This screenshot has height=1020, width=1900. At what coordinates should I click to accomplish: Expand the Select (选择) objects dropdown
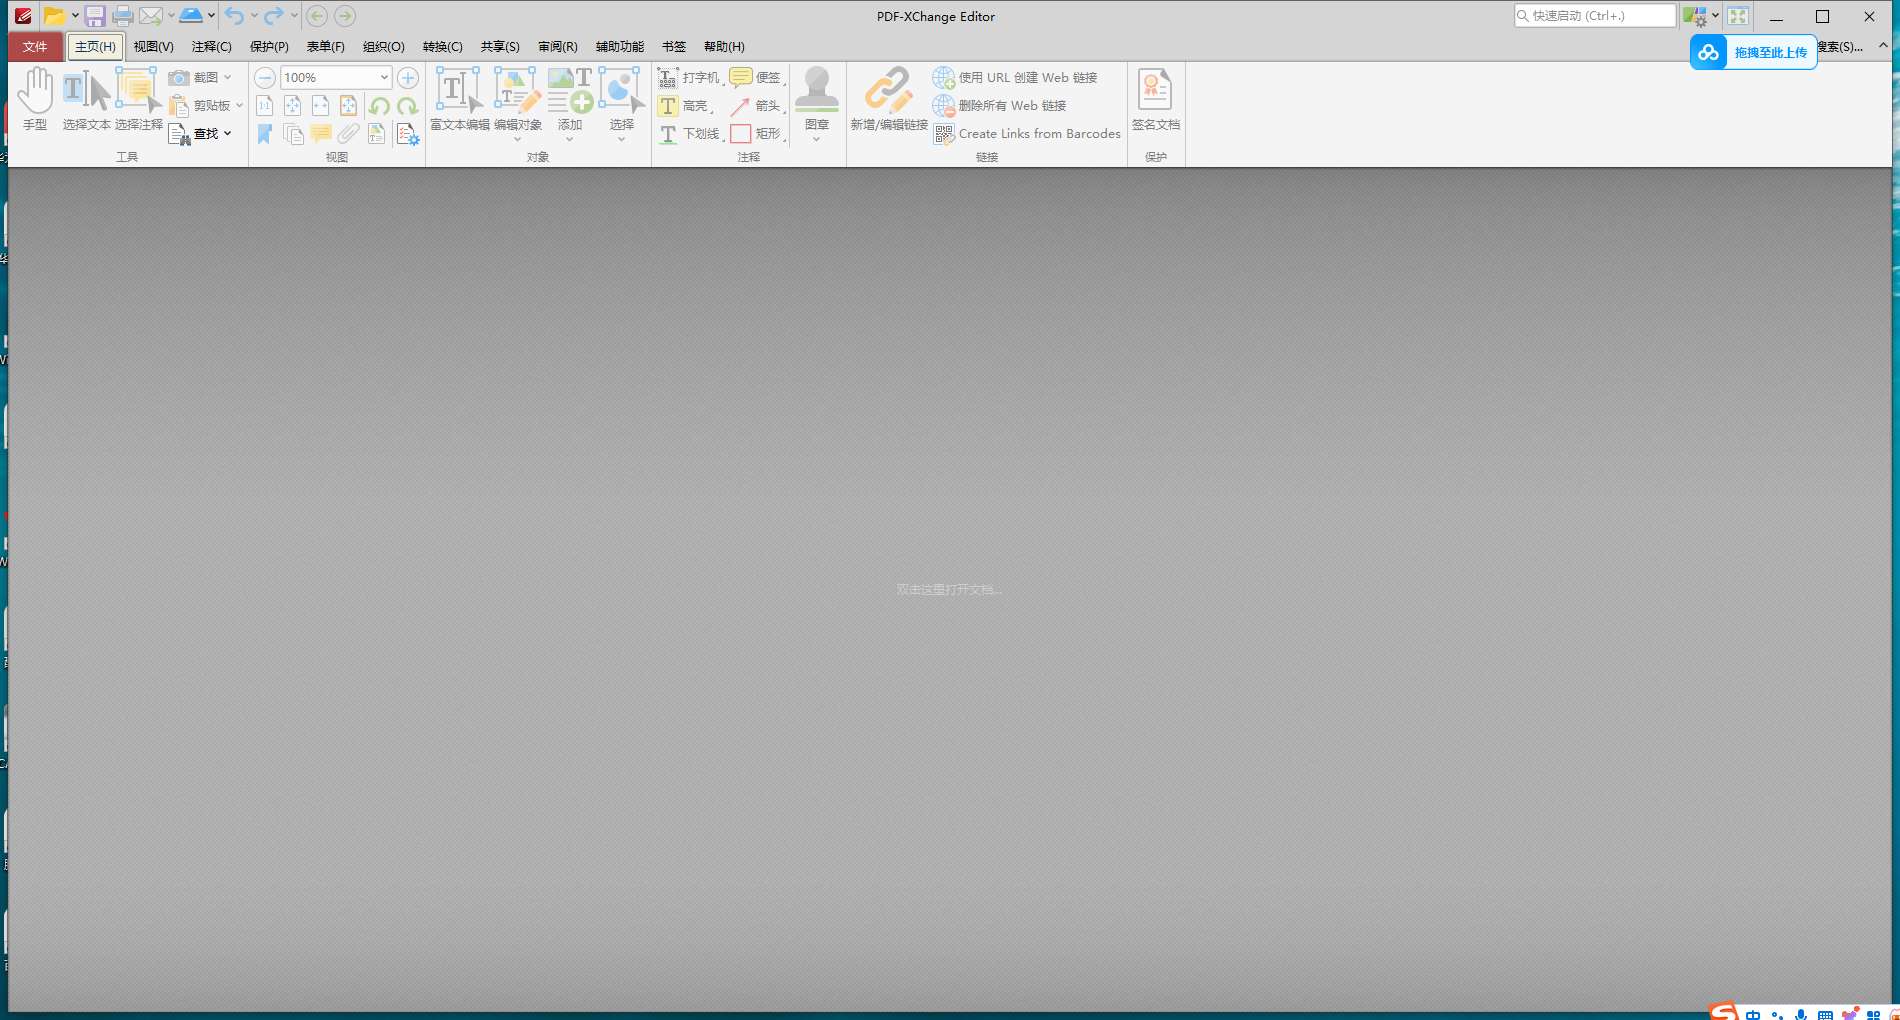coord(622,140)
